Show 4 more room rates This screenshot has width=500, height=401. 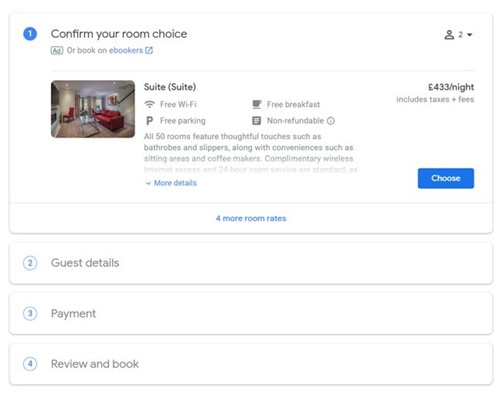point(251,218)
